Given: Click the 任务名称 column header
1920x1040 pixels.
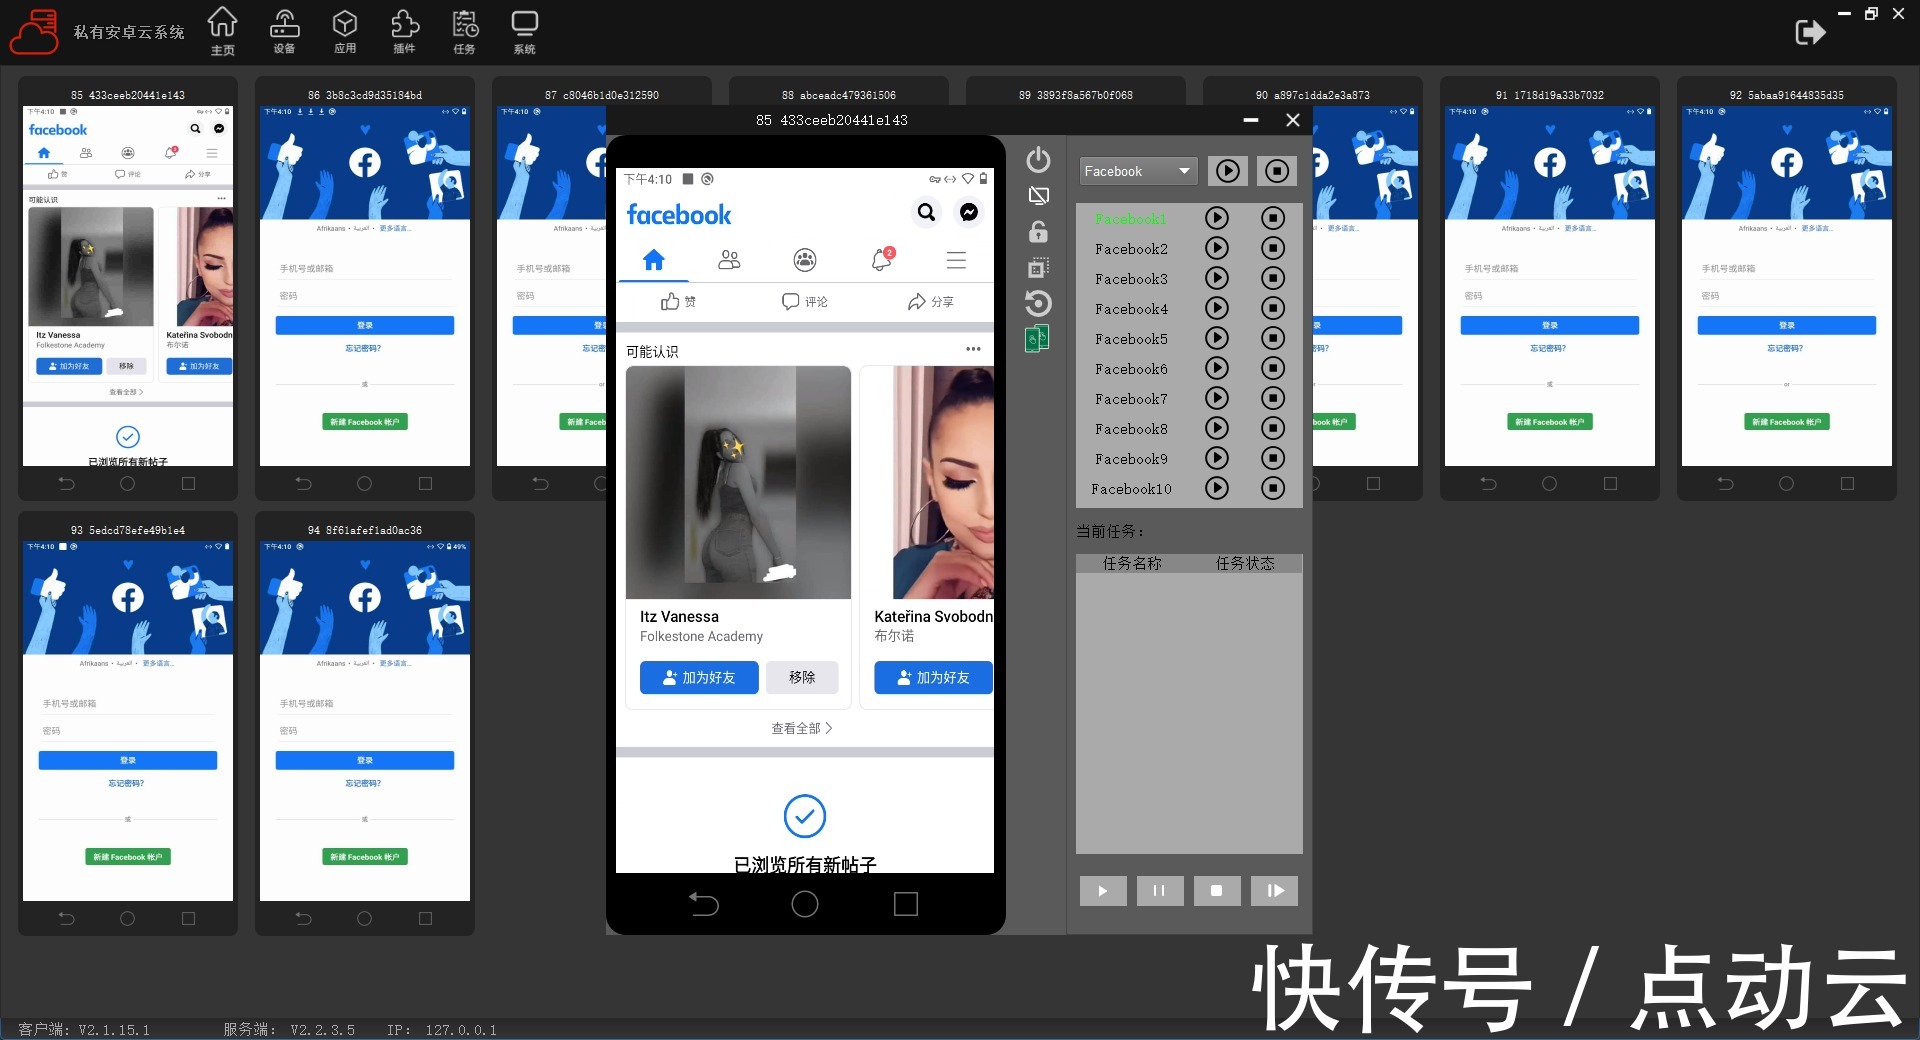Looking at the screenshot, I should [1132, 564].
